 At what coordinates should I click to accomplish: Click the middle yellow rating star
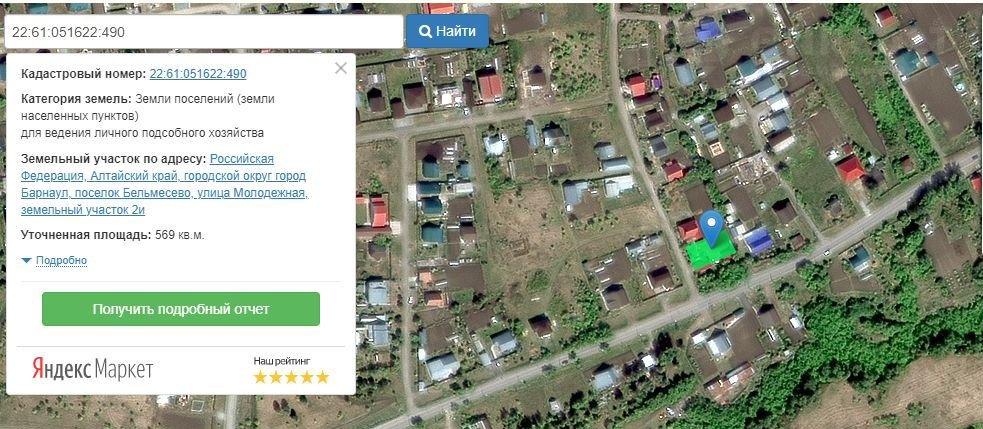click(x=292, y=377)
